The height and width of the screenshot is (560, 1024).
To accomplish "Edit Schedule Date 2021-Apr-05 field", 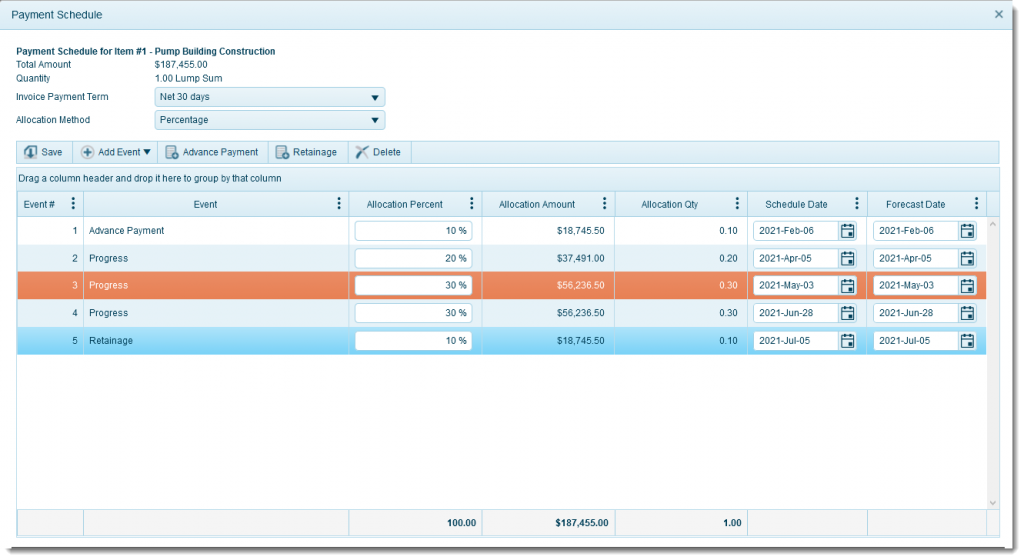I will [795, 258].
